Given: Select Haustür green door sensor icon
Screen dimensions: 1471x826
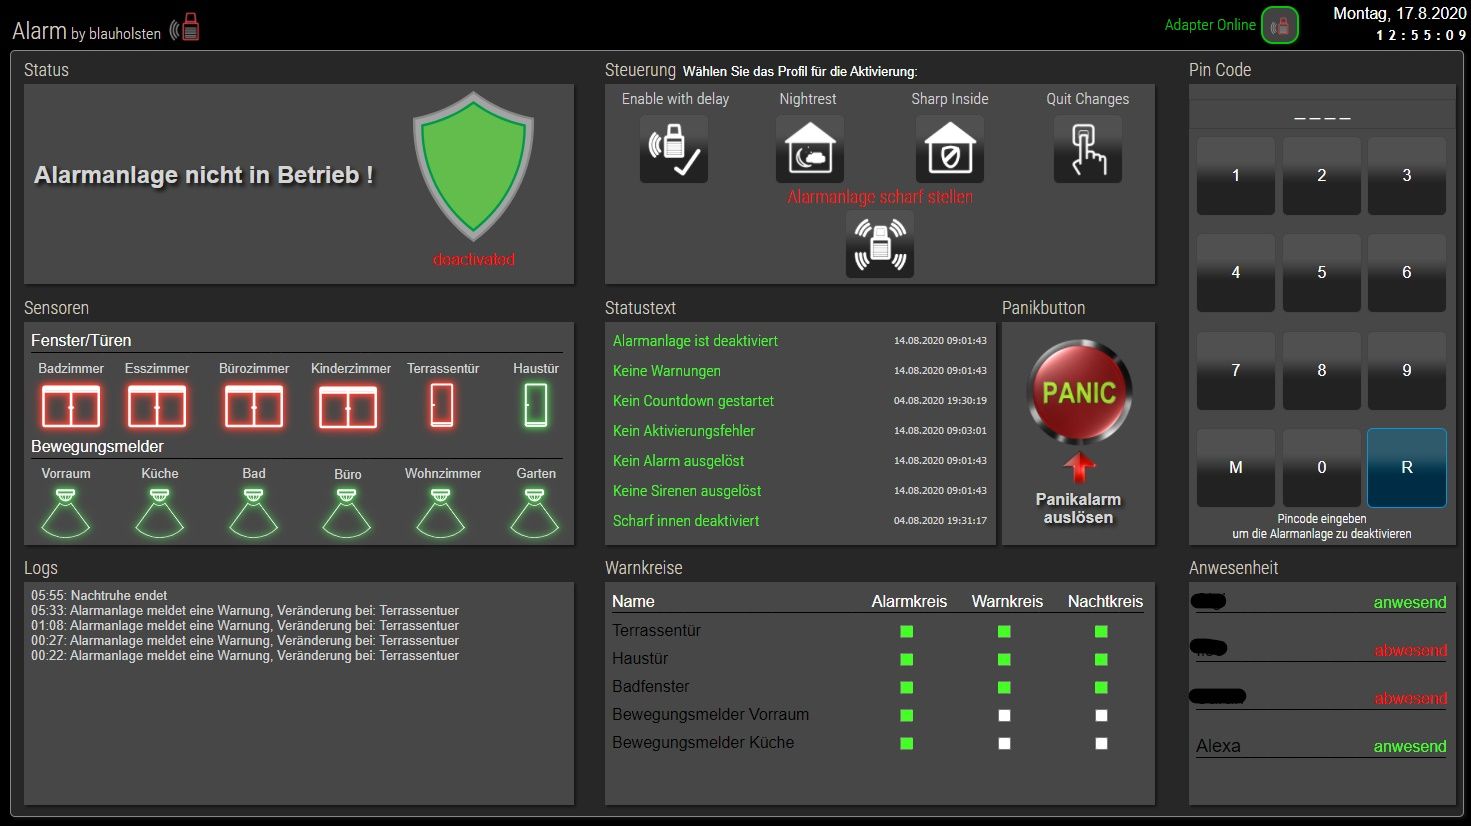Looking at the screenshot, I should (536, 406).
